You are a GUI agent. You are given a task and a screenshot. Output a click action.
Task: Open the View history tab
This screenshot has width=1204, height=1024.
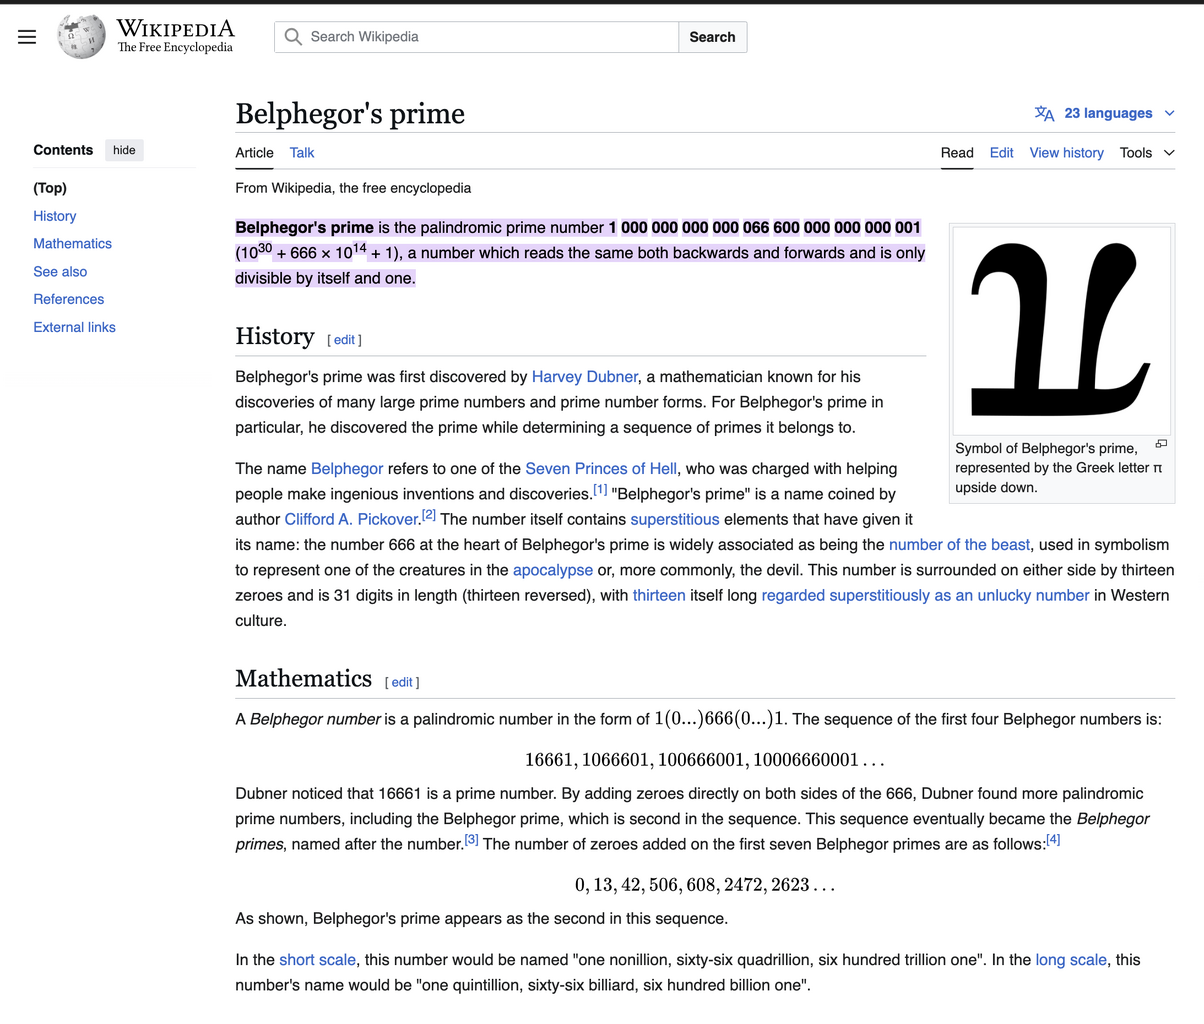(x=1066, y=153)
